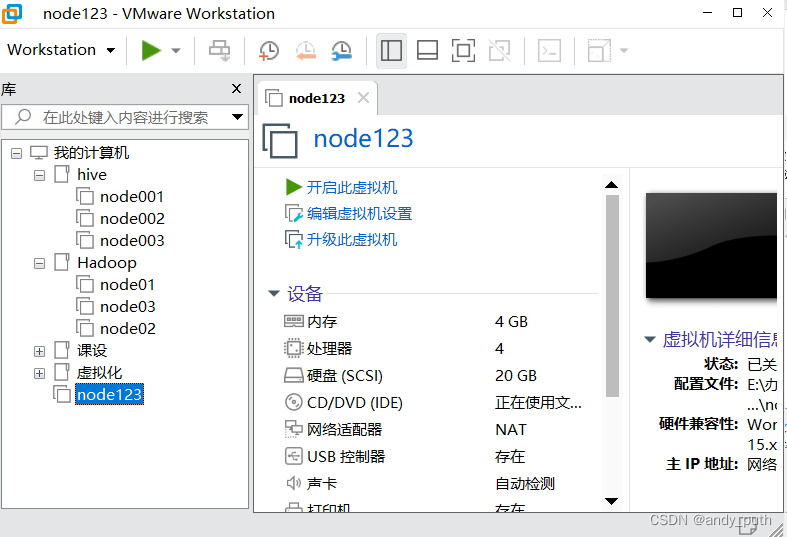Viewport: 787px width, 537px height.
Task: Select the node02 virtual machine
Action: tap(128, 329)
